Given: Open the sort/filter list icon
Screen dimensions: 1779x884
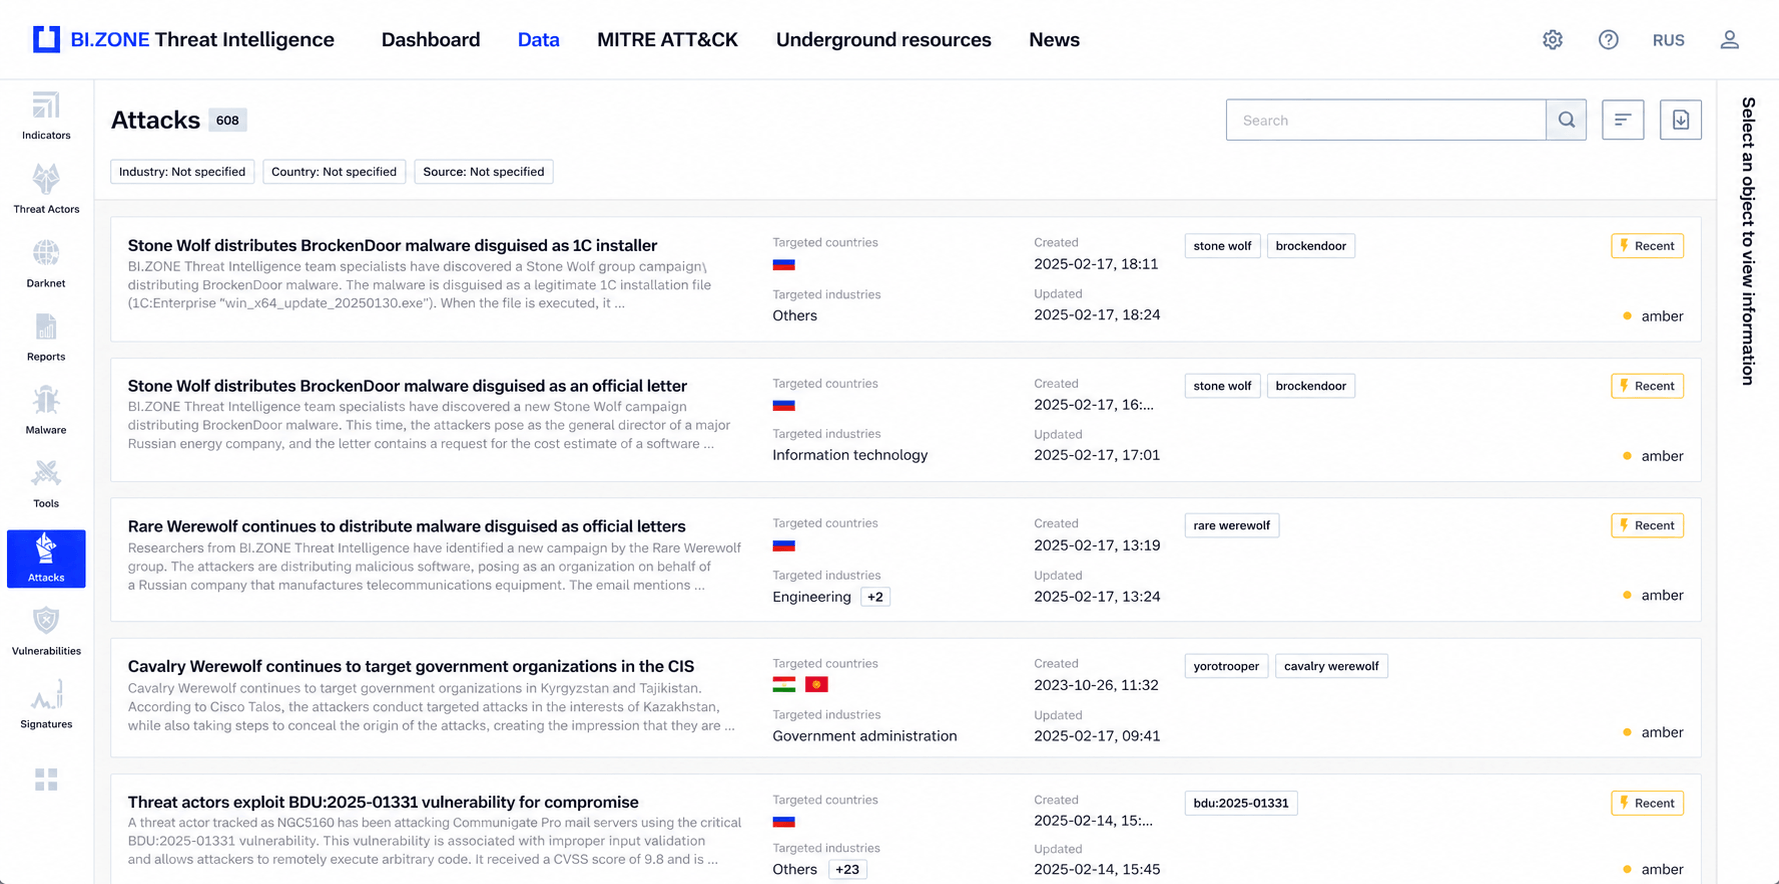Looking at the screenshot, I should coord(1623,120).
